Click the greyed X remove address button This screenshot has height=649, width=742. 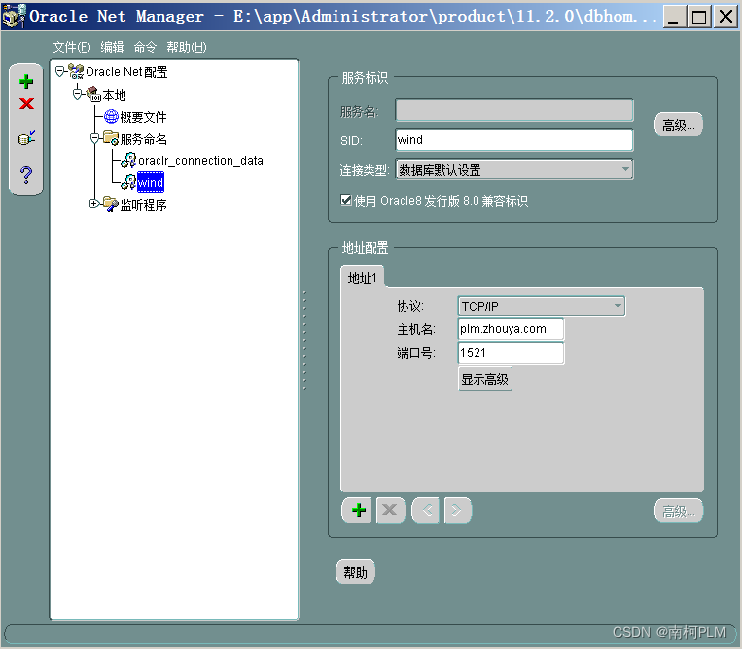390,510
